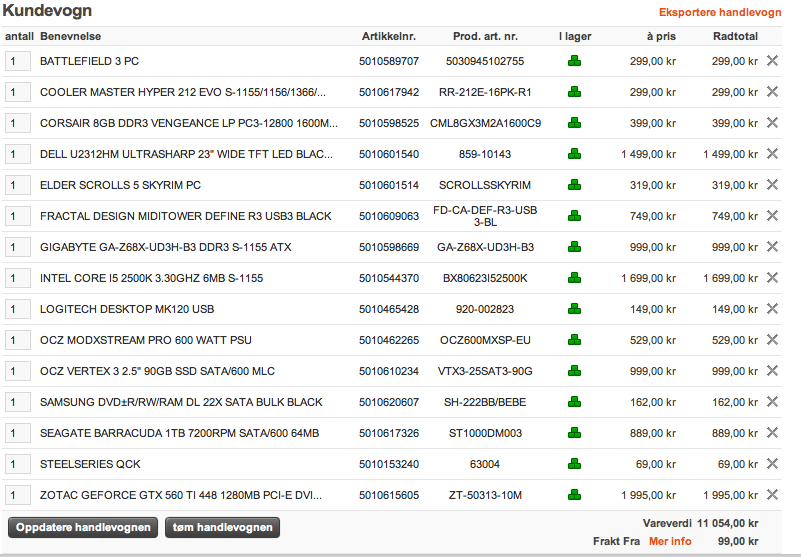Click GIGABYTE GA-Z68X-UD3H-B3 DDR3 product name
This screenshot has width=801, height=557.
click(166, 247)
